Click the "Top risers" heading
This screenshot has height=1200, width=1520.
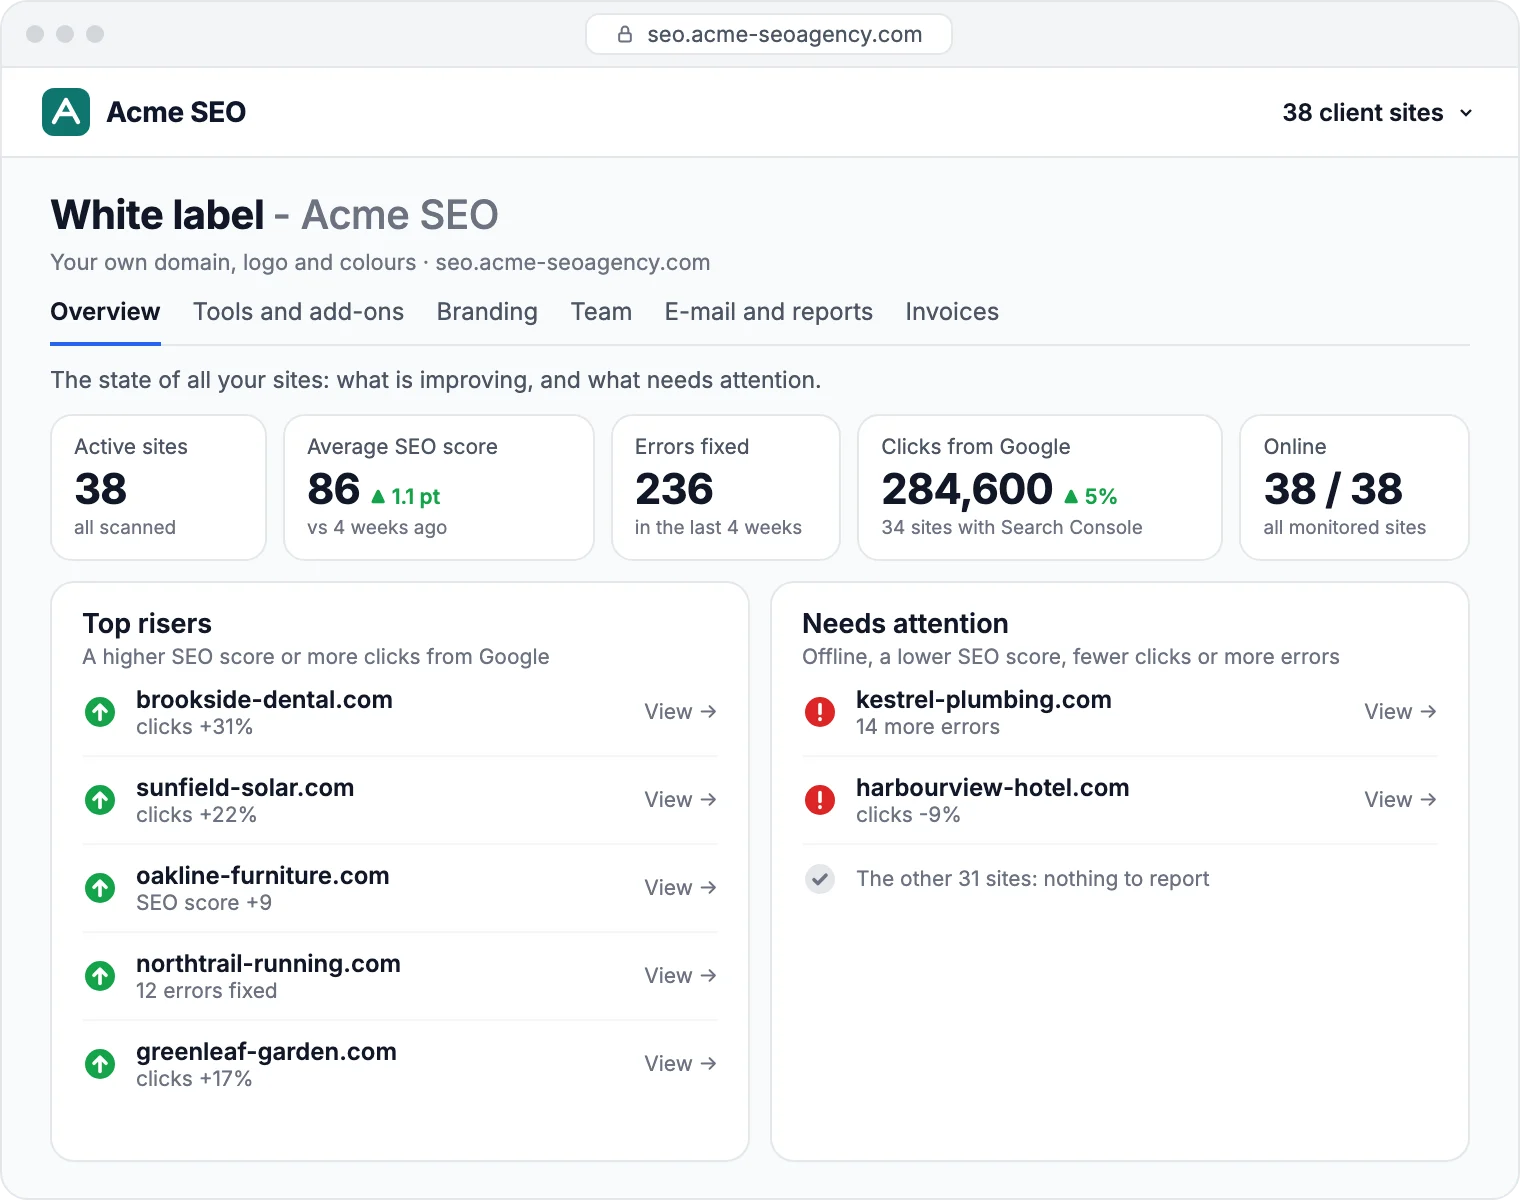(147, 624)
